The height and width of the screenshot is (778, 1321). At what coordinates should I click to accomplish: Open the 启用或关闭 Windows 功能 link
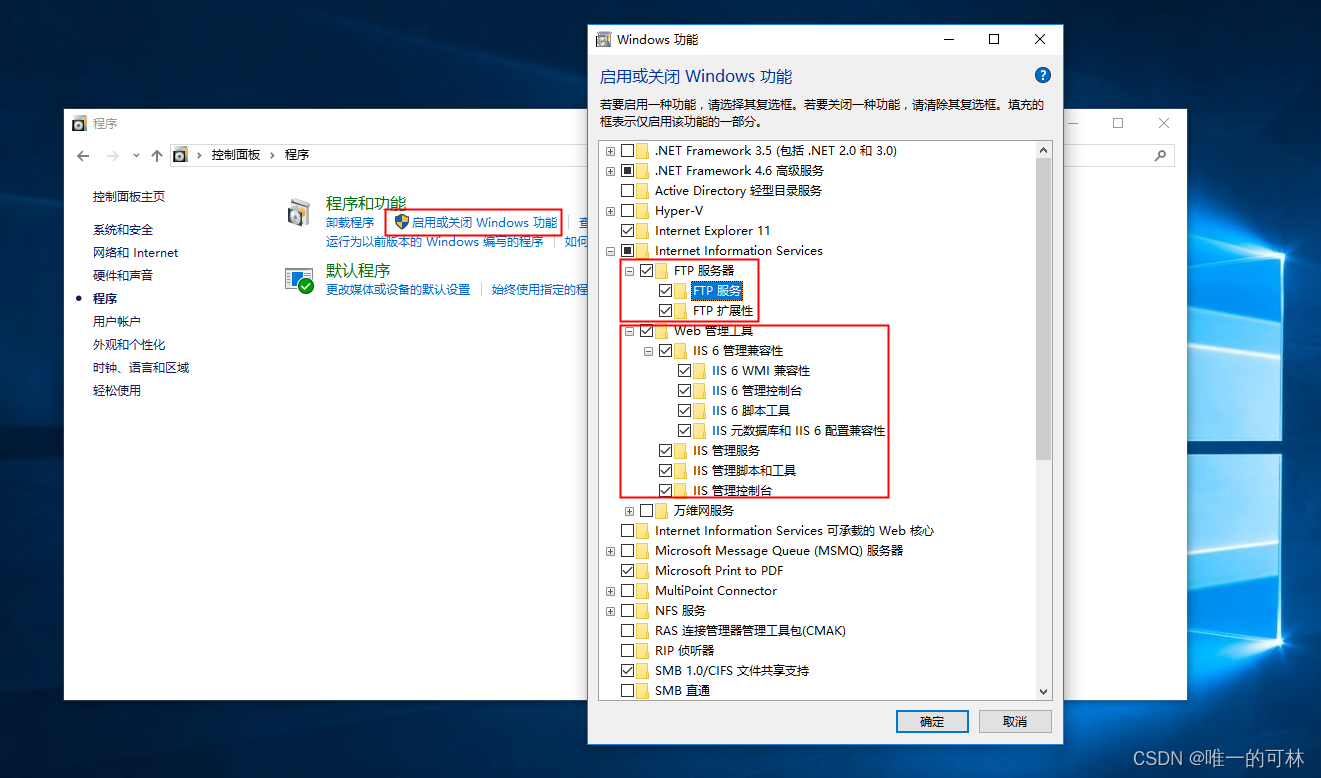pos(485,222)
